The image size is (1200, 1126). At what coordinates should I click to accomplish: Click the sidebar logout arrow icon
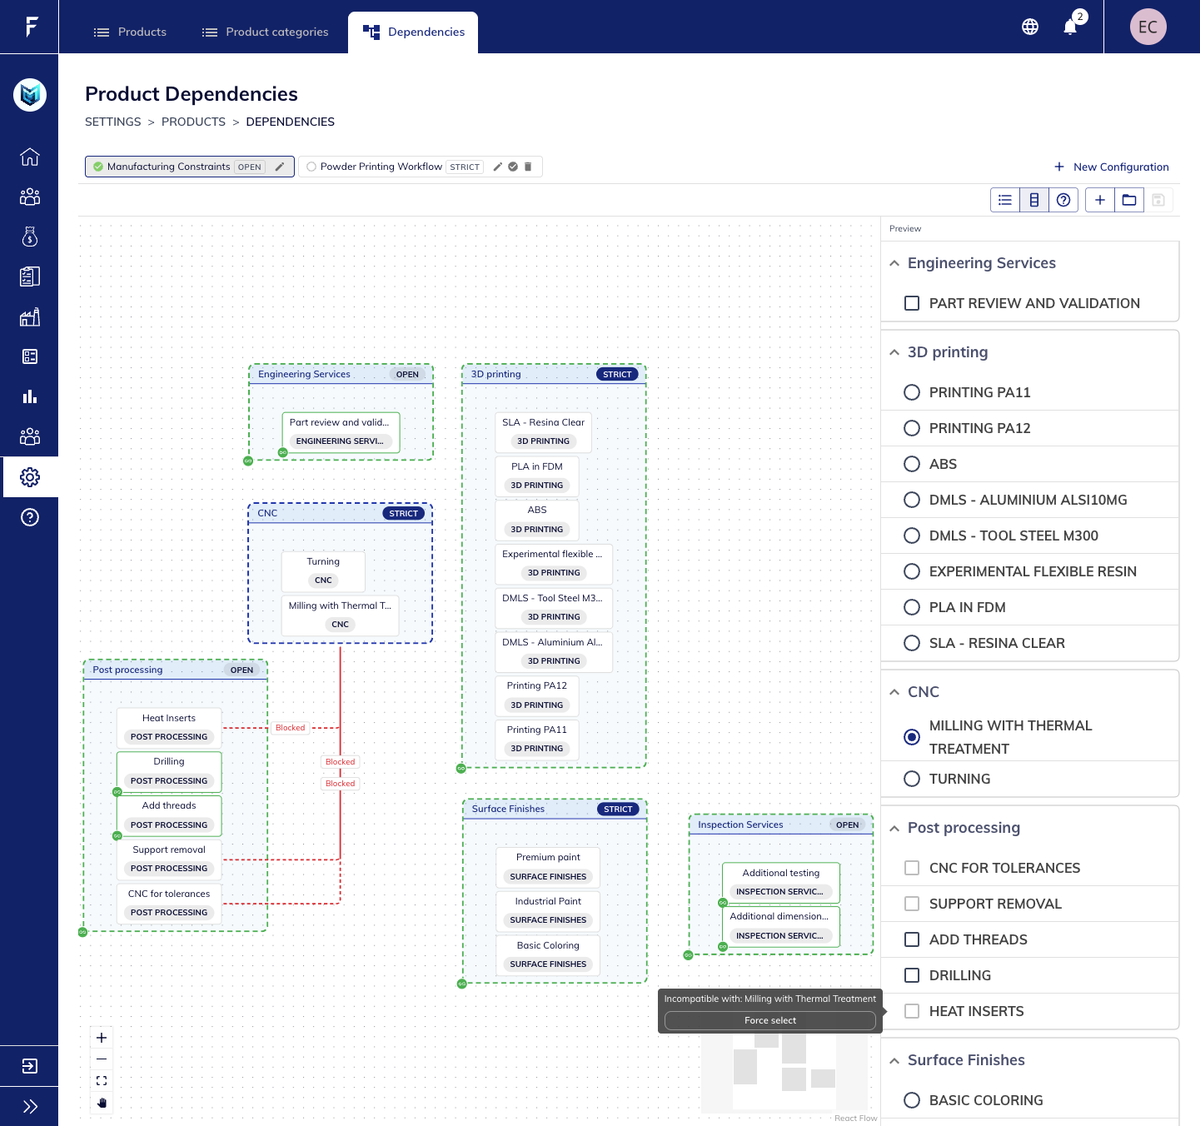[30, 1066]
